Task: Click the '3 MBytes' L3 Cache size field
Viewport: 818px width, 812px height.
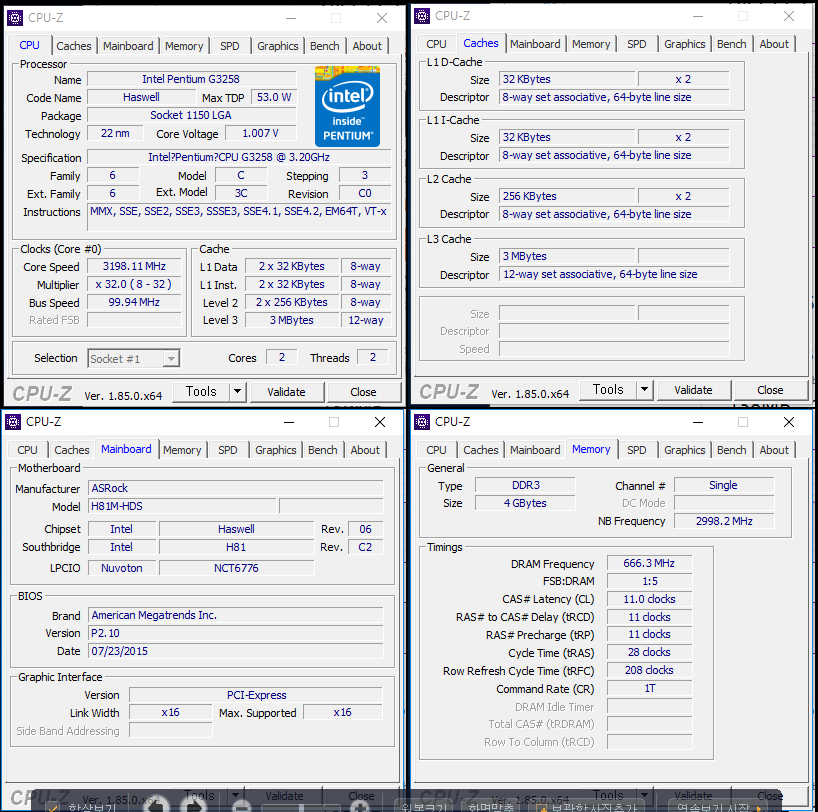Action: pos(567,256)
